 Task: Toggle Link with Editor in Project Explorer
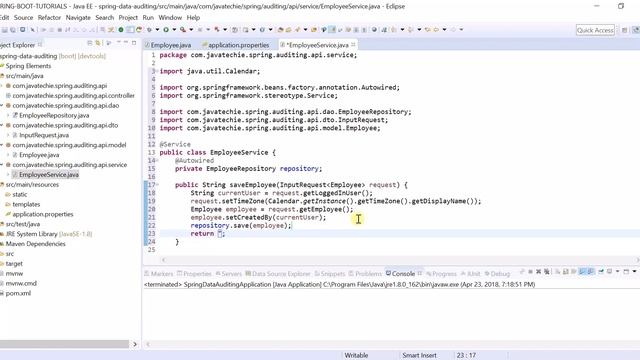point(98,43)
